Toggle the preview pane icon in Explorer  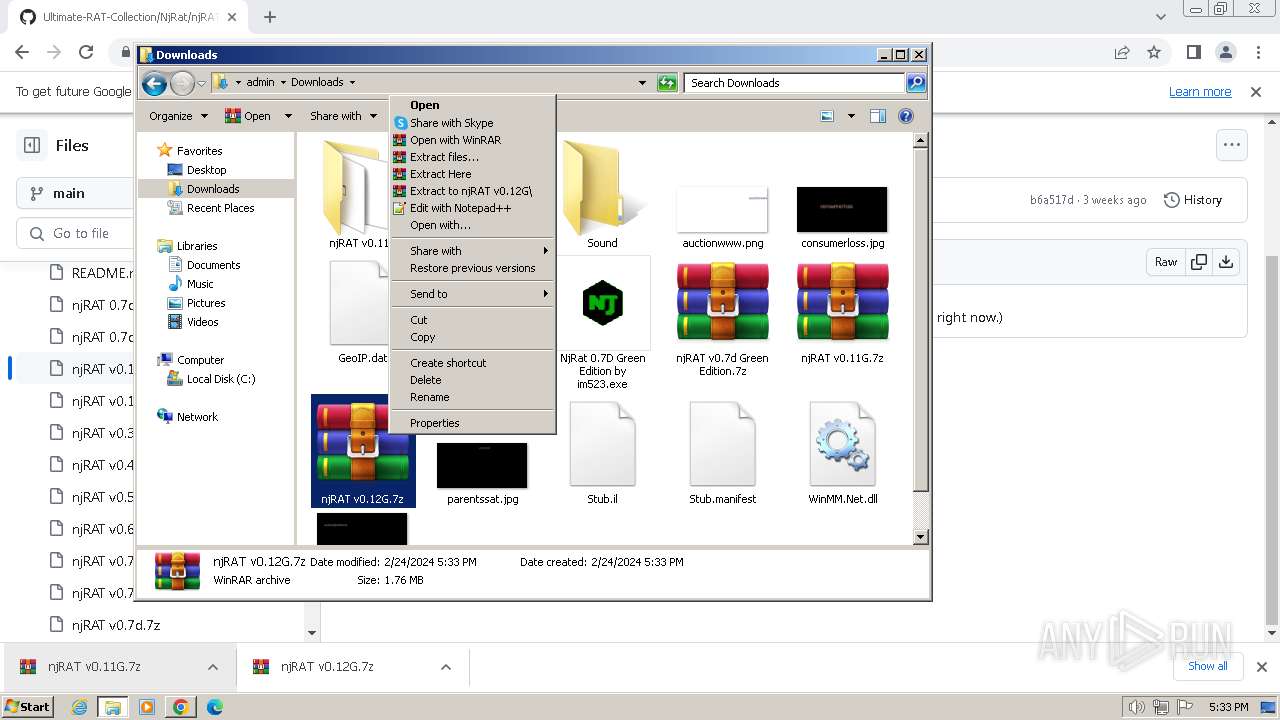click(877, 116)
